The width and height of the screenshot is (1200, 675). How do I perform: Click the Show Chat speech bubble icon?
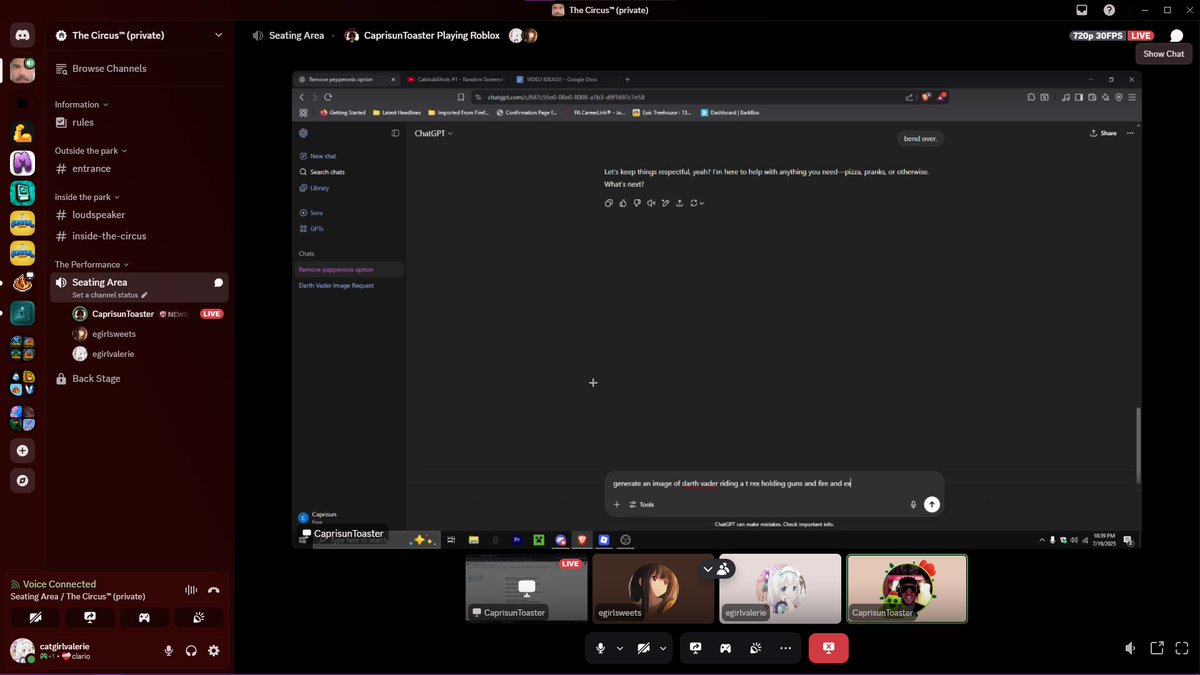1177,36
